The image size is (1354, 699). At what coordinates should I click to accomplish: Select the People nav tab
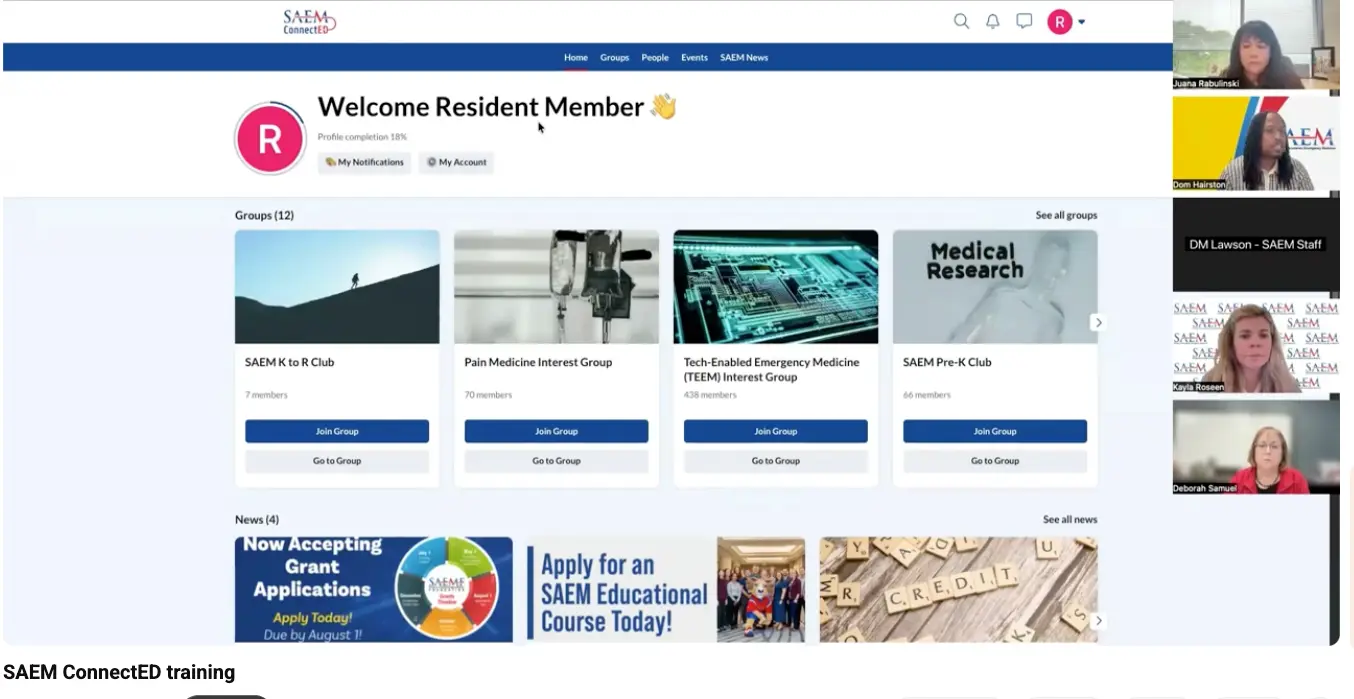pyautogui.click(x=655, y=58)
